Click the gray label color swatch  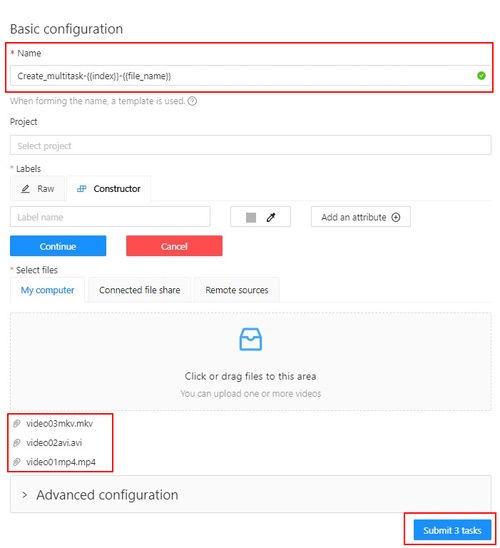pyautogui.click(x=251, y=217)
